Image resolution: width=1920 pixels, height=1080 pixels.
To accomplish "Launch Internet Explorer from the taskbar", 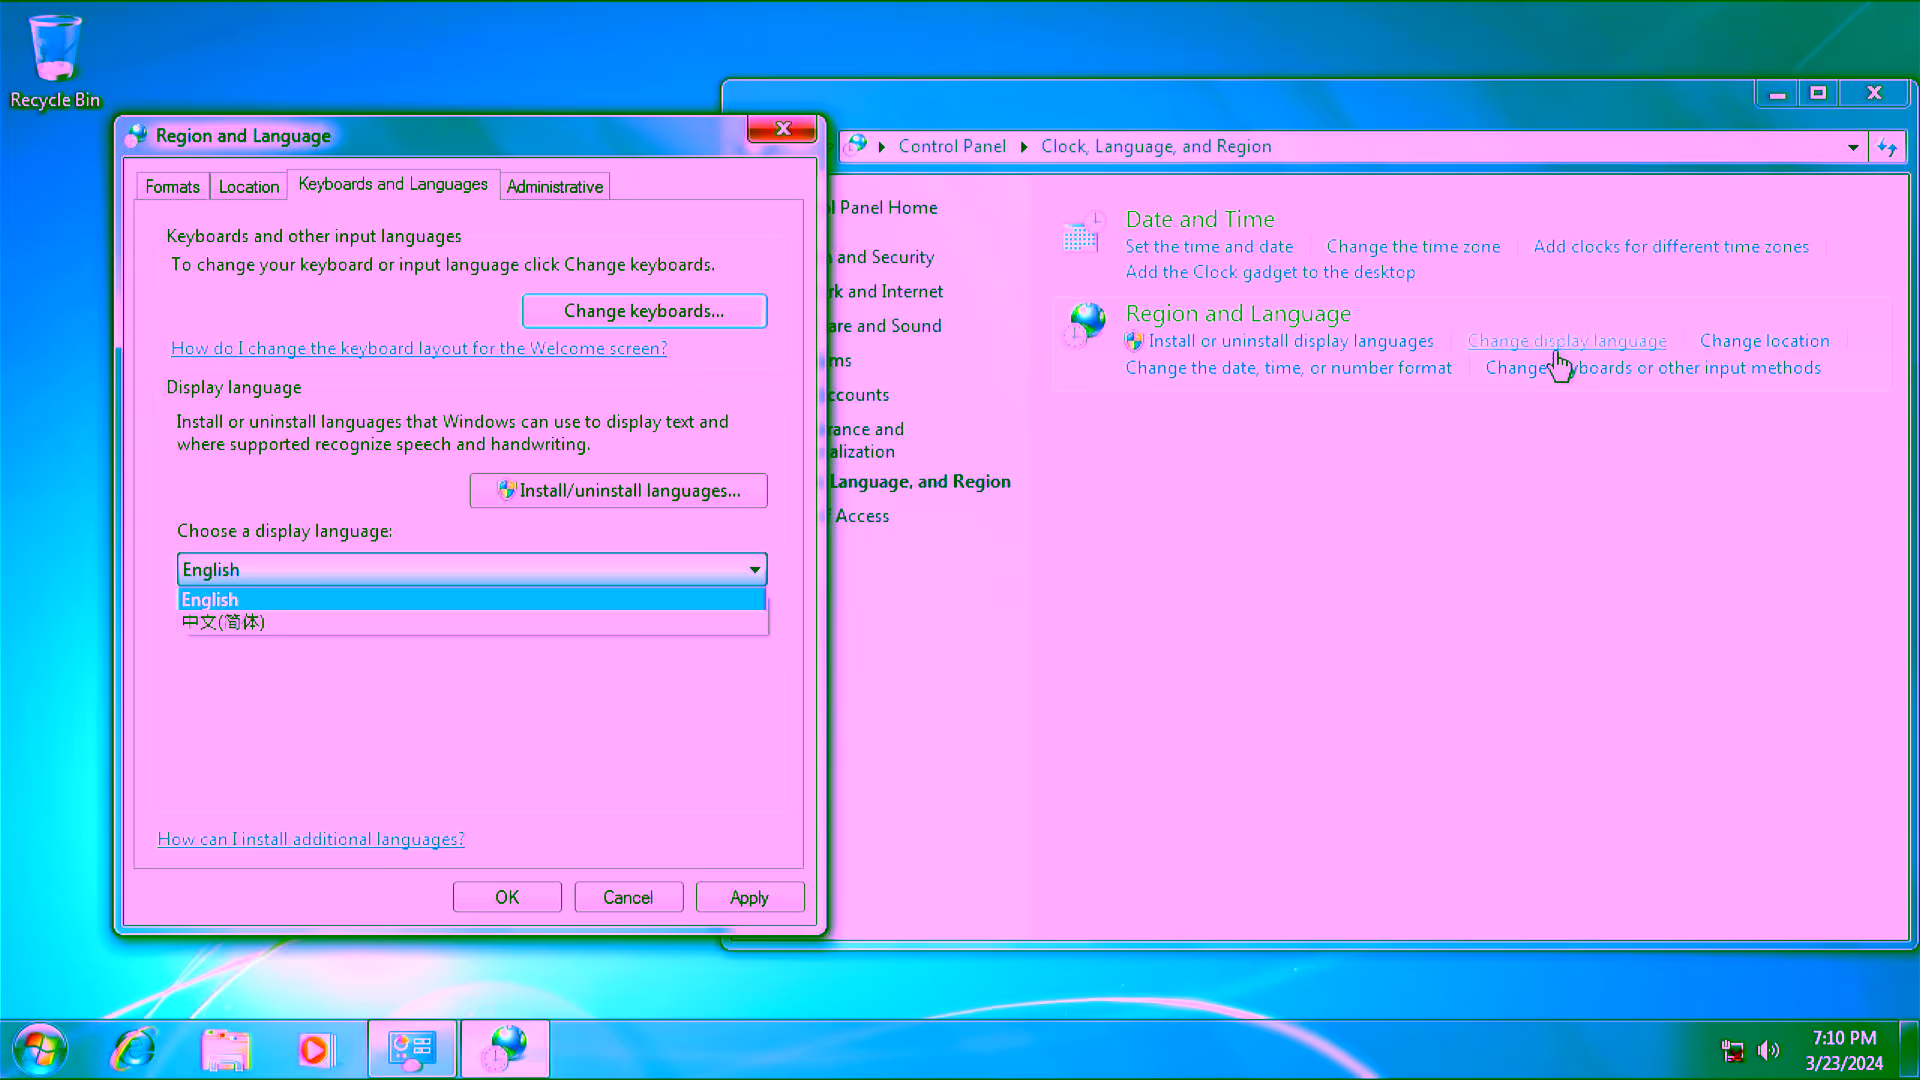I will pos(134,1050).
